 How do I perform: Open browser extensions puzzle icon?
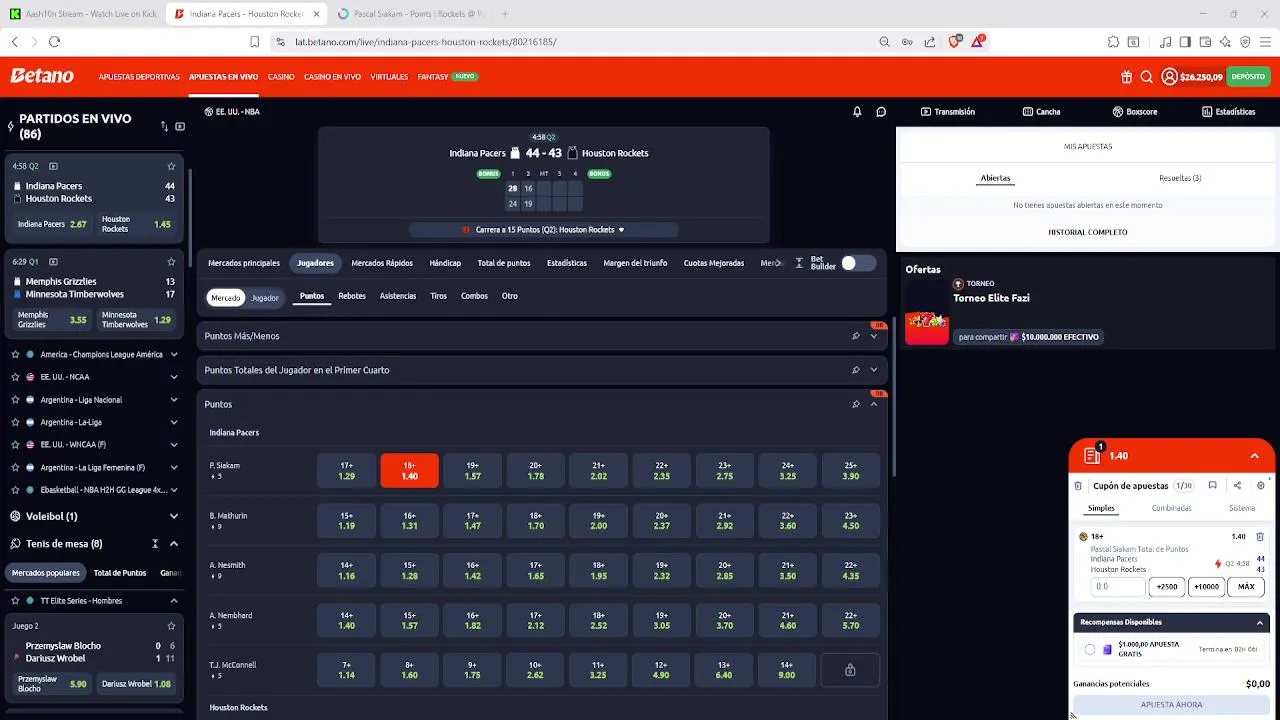pos(1113,42)
